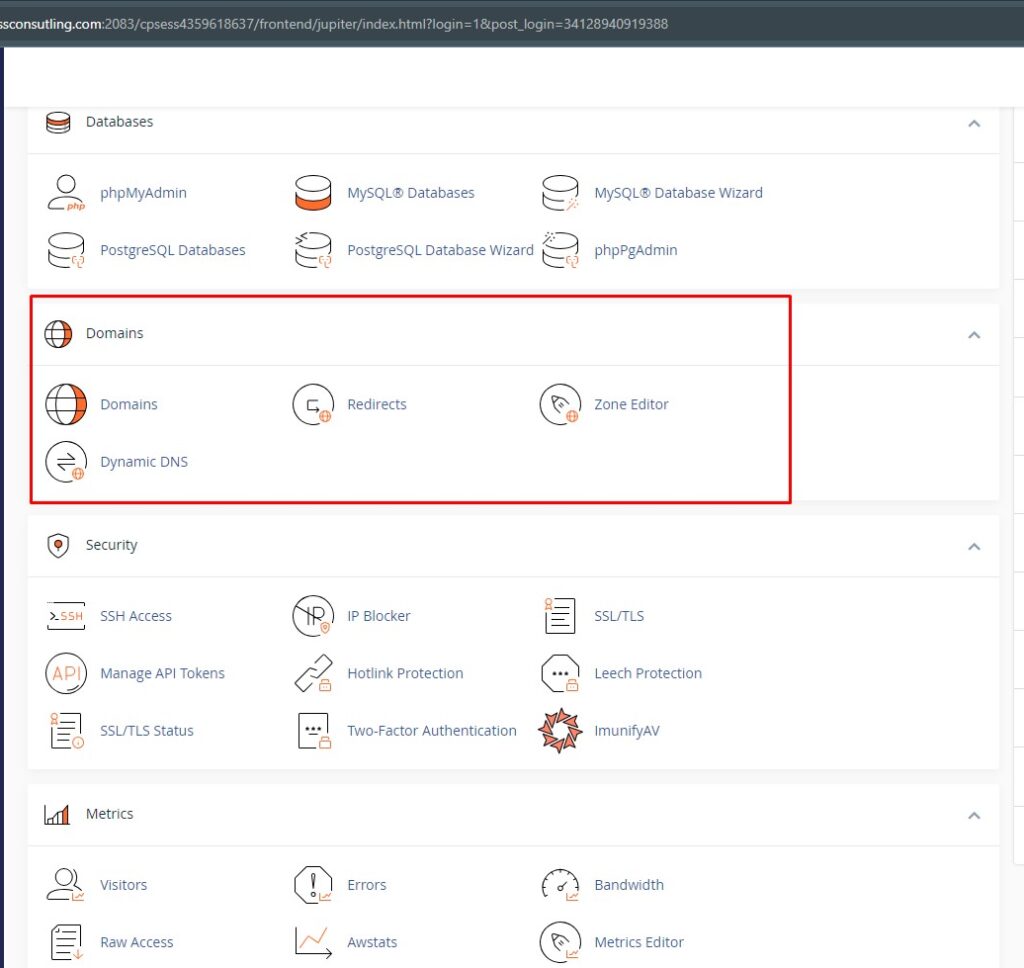
Task: Click the MySQL Databases icon
Action: (313, 193)
